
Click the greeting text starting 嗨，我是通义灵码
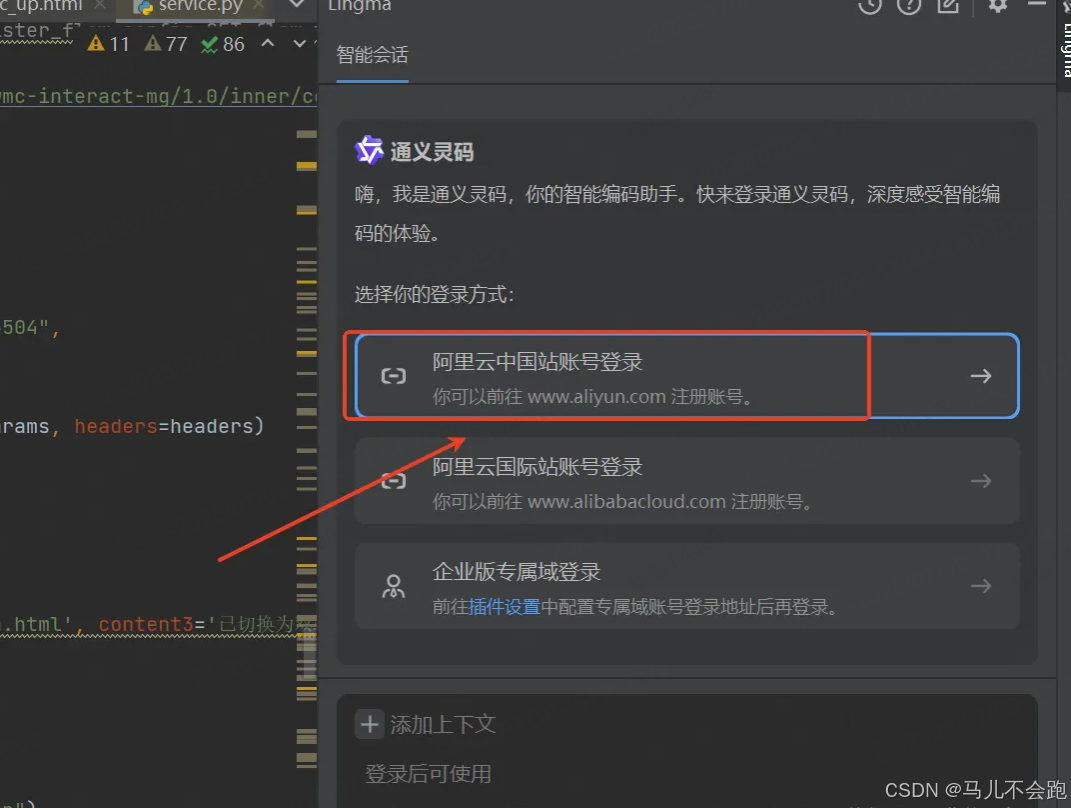(x=678, y=213)
